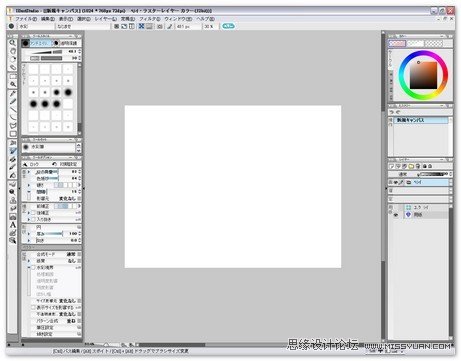This screenshot has height=361, width=461.
Task: Click the blue highlighted grid icon on toolbar
Action: point(141,26)
